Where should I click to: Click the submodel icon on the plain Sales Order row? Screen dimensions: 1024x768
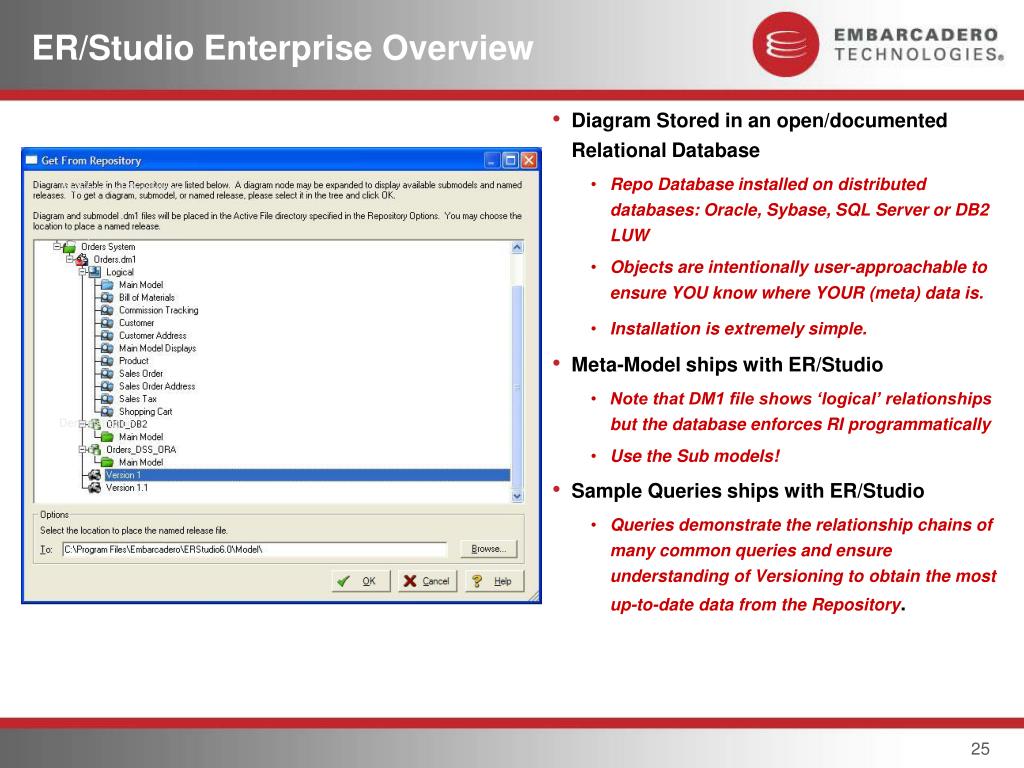click(x=107, y=374)
